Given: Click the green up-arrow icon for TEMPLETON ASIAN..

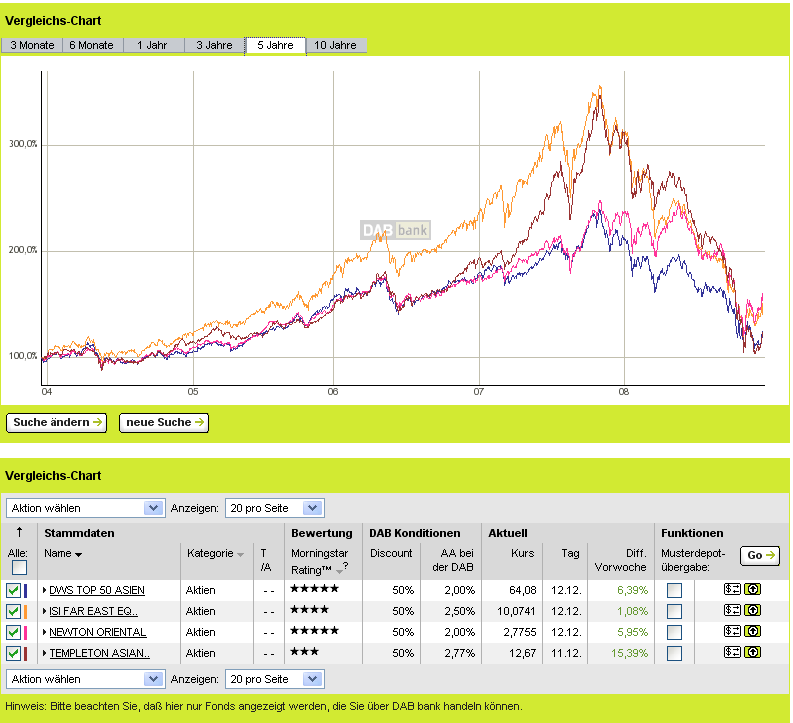Looking at the screenshot, I should (753, 652).
